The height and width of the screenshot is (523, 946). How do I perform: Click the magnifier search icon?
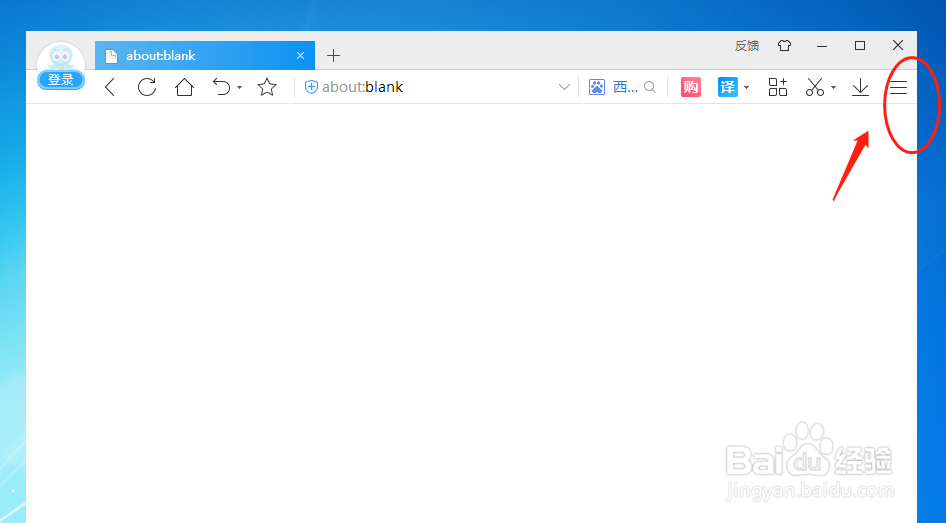[650, 87]
